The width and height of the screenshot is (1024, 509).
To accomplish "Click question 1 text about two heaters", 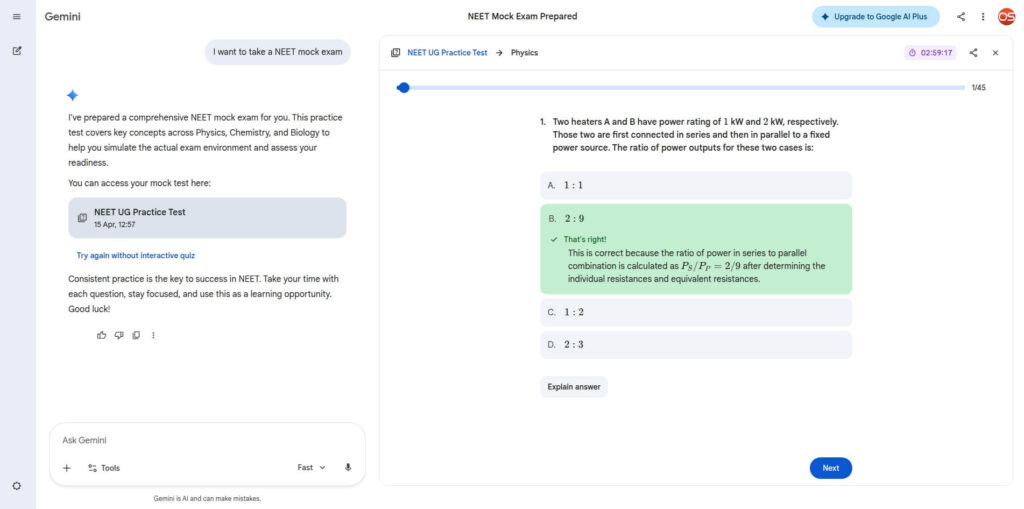I will (x=695, y=135).
